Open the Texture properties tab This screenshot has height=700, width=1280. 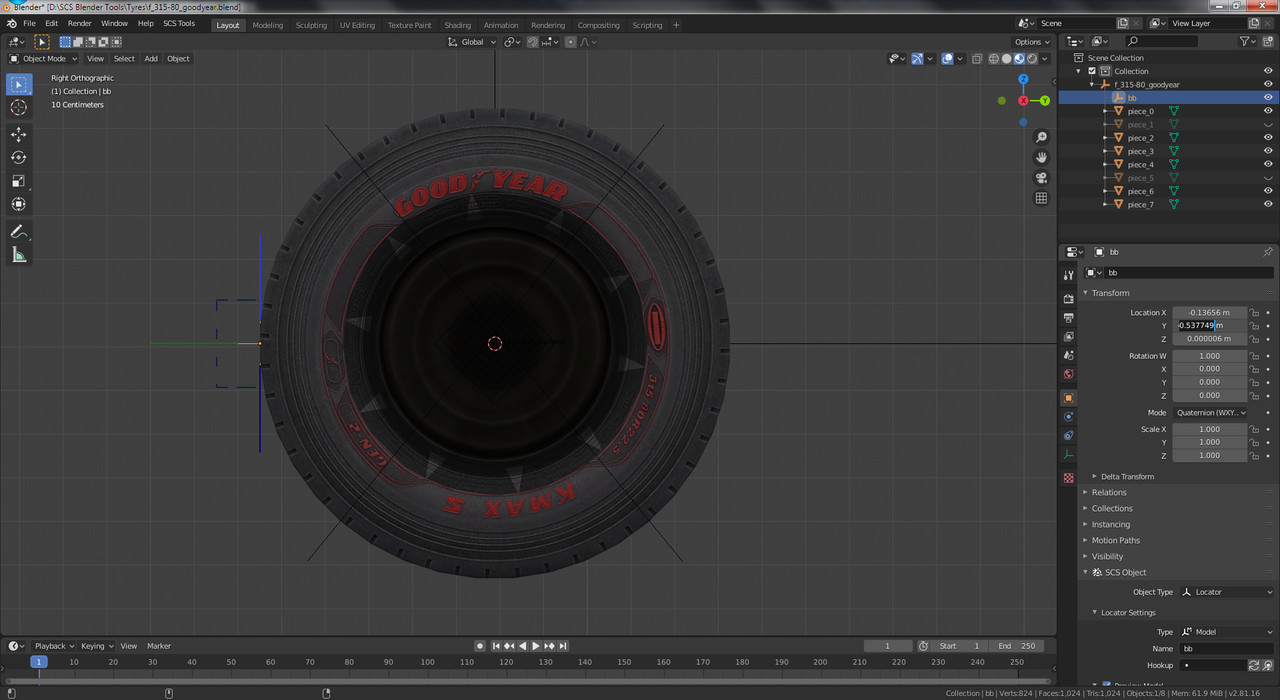(x=1069, y=478)
